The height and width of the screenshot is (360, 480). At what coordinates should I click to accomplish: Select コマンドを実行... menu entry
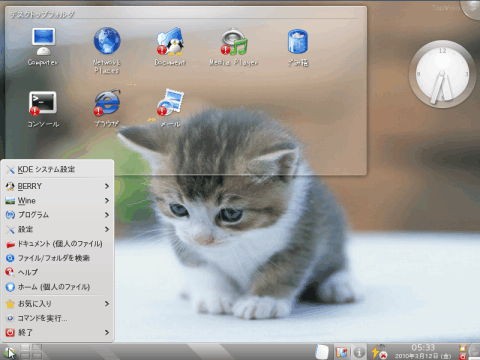point(57,318)
